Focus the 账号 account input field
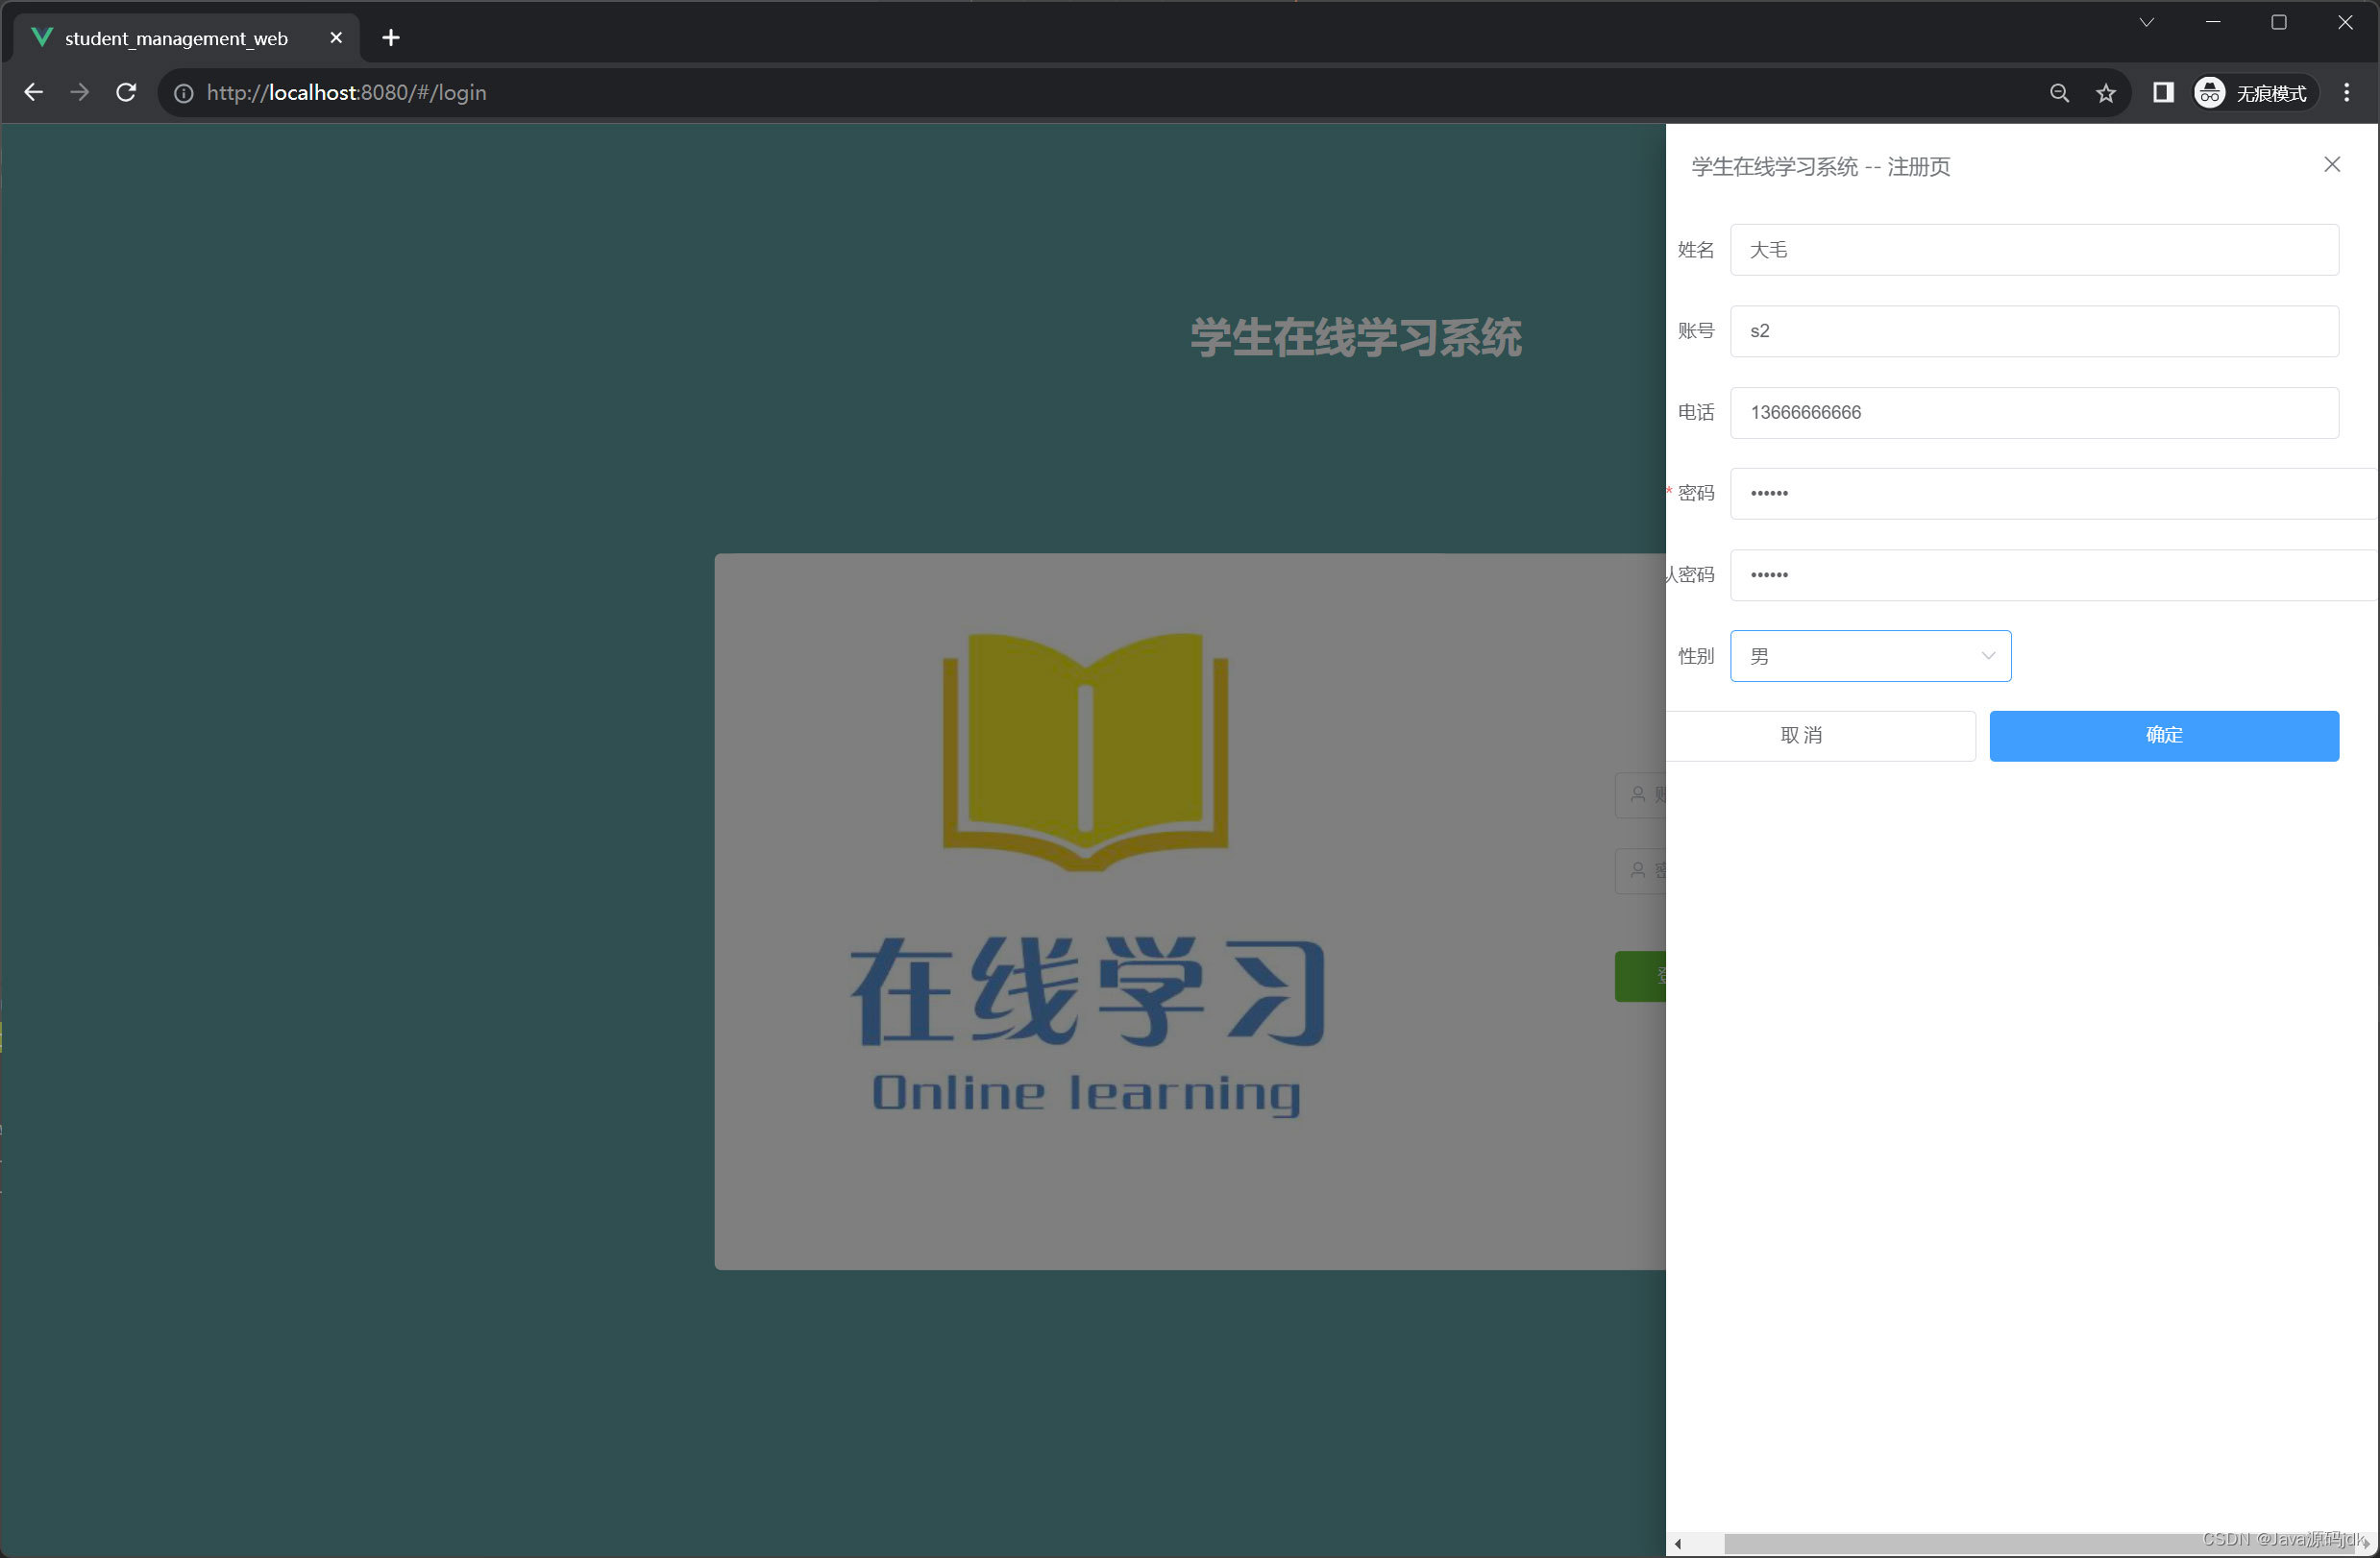This screenshot has height=1558, width=2380. pyautogui.click(x=2033, y=331)
